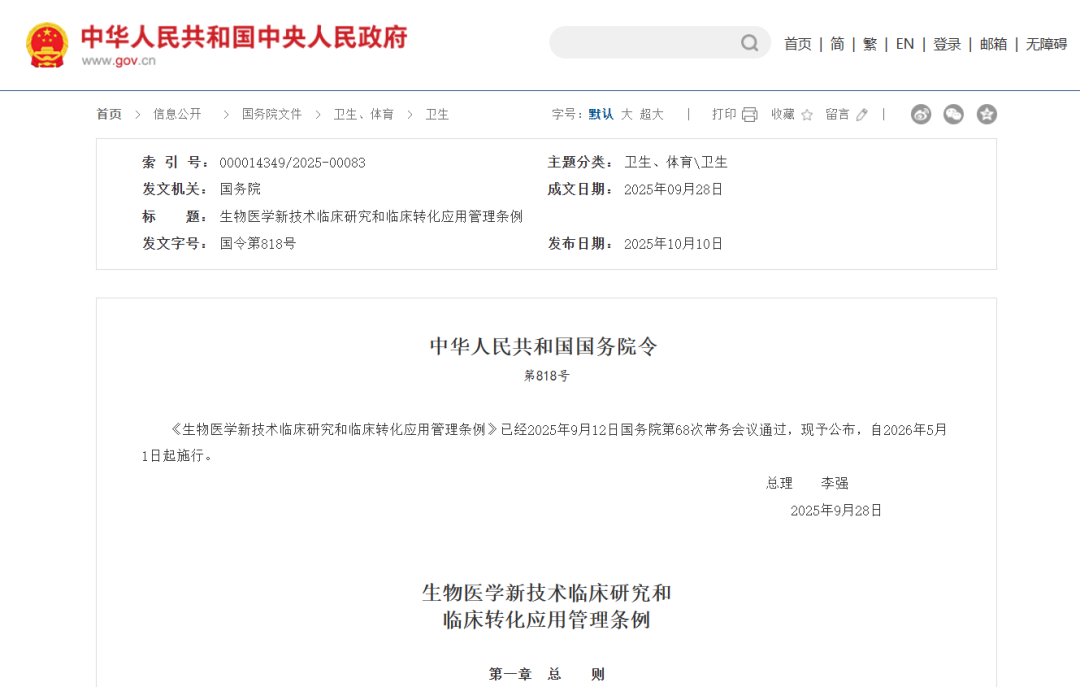Click the 登录 login link

tap(947, 44)
